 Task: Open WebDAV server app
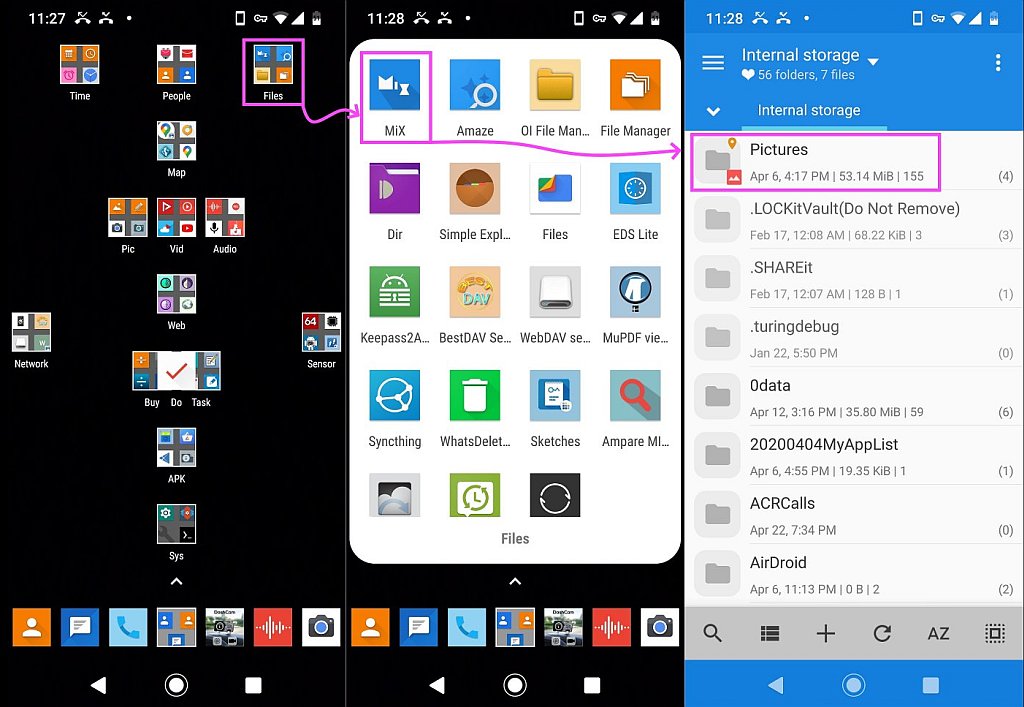click(x=555, y=292)
